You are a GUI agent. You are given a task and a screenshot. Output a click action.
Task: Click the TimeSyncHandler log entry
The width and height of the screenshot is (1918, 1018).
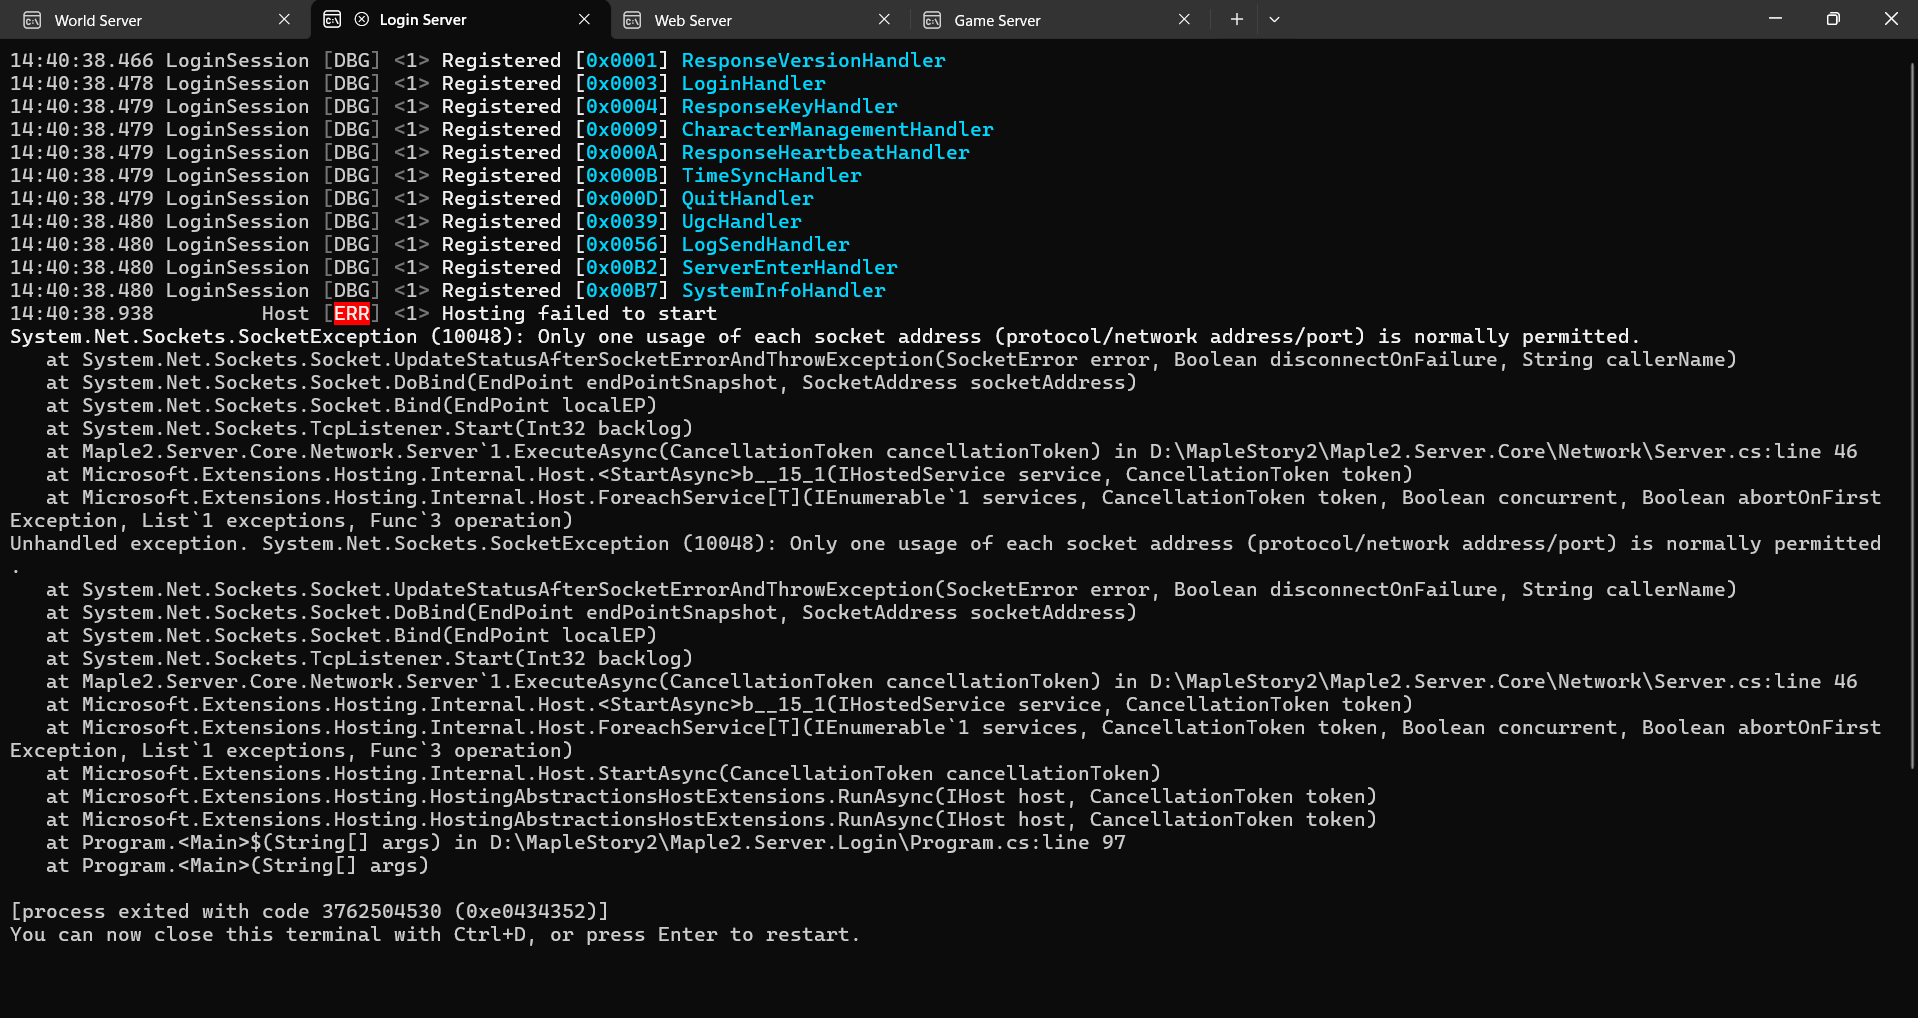click(771, 176)
